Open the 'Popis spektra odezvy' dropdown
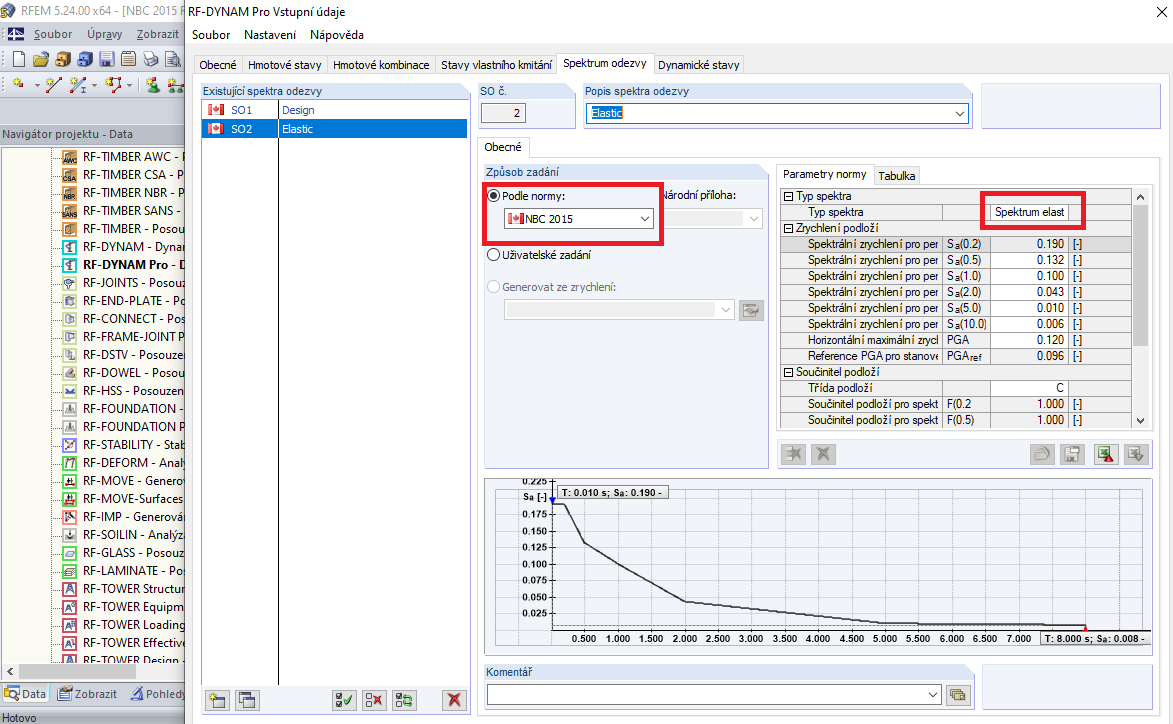Screen dimensions: 1173x724 point(959,114)
